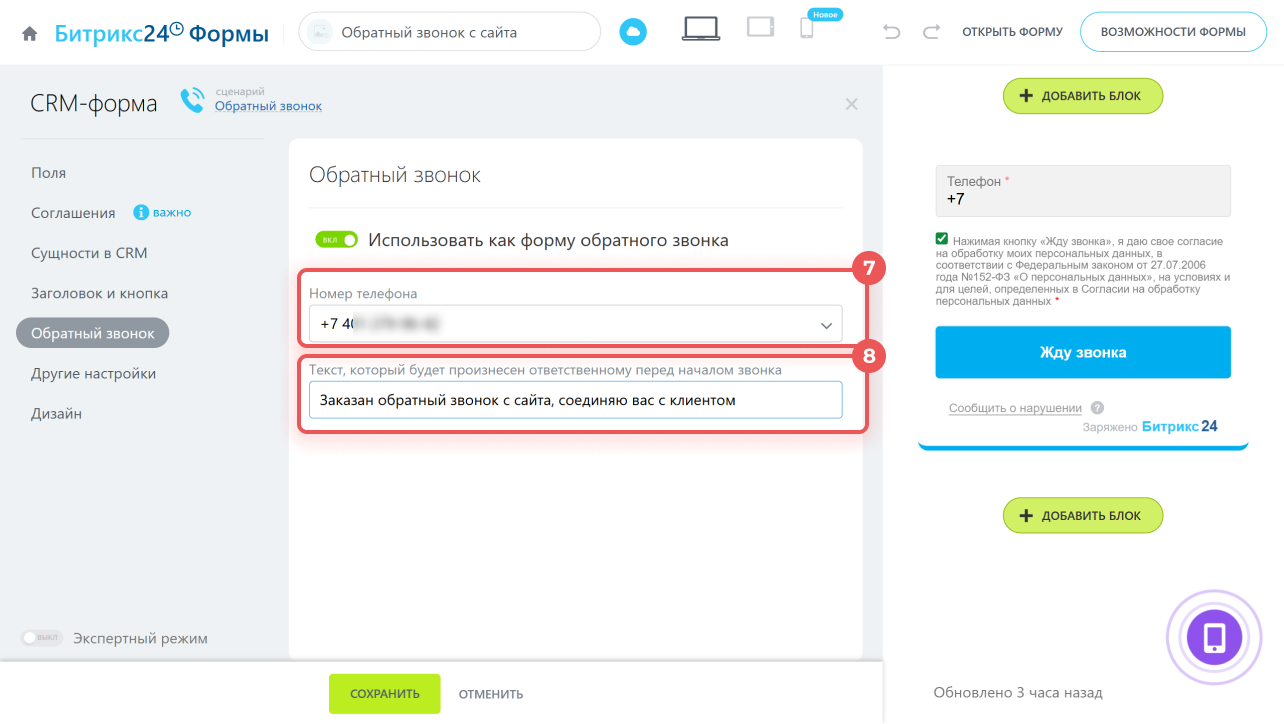
Task: Click the callback announcement text field
Action: [x=575, y=400]
